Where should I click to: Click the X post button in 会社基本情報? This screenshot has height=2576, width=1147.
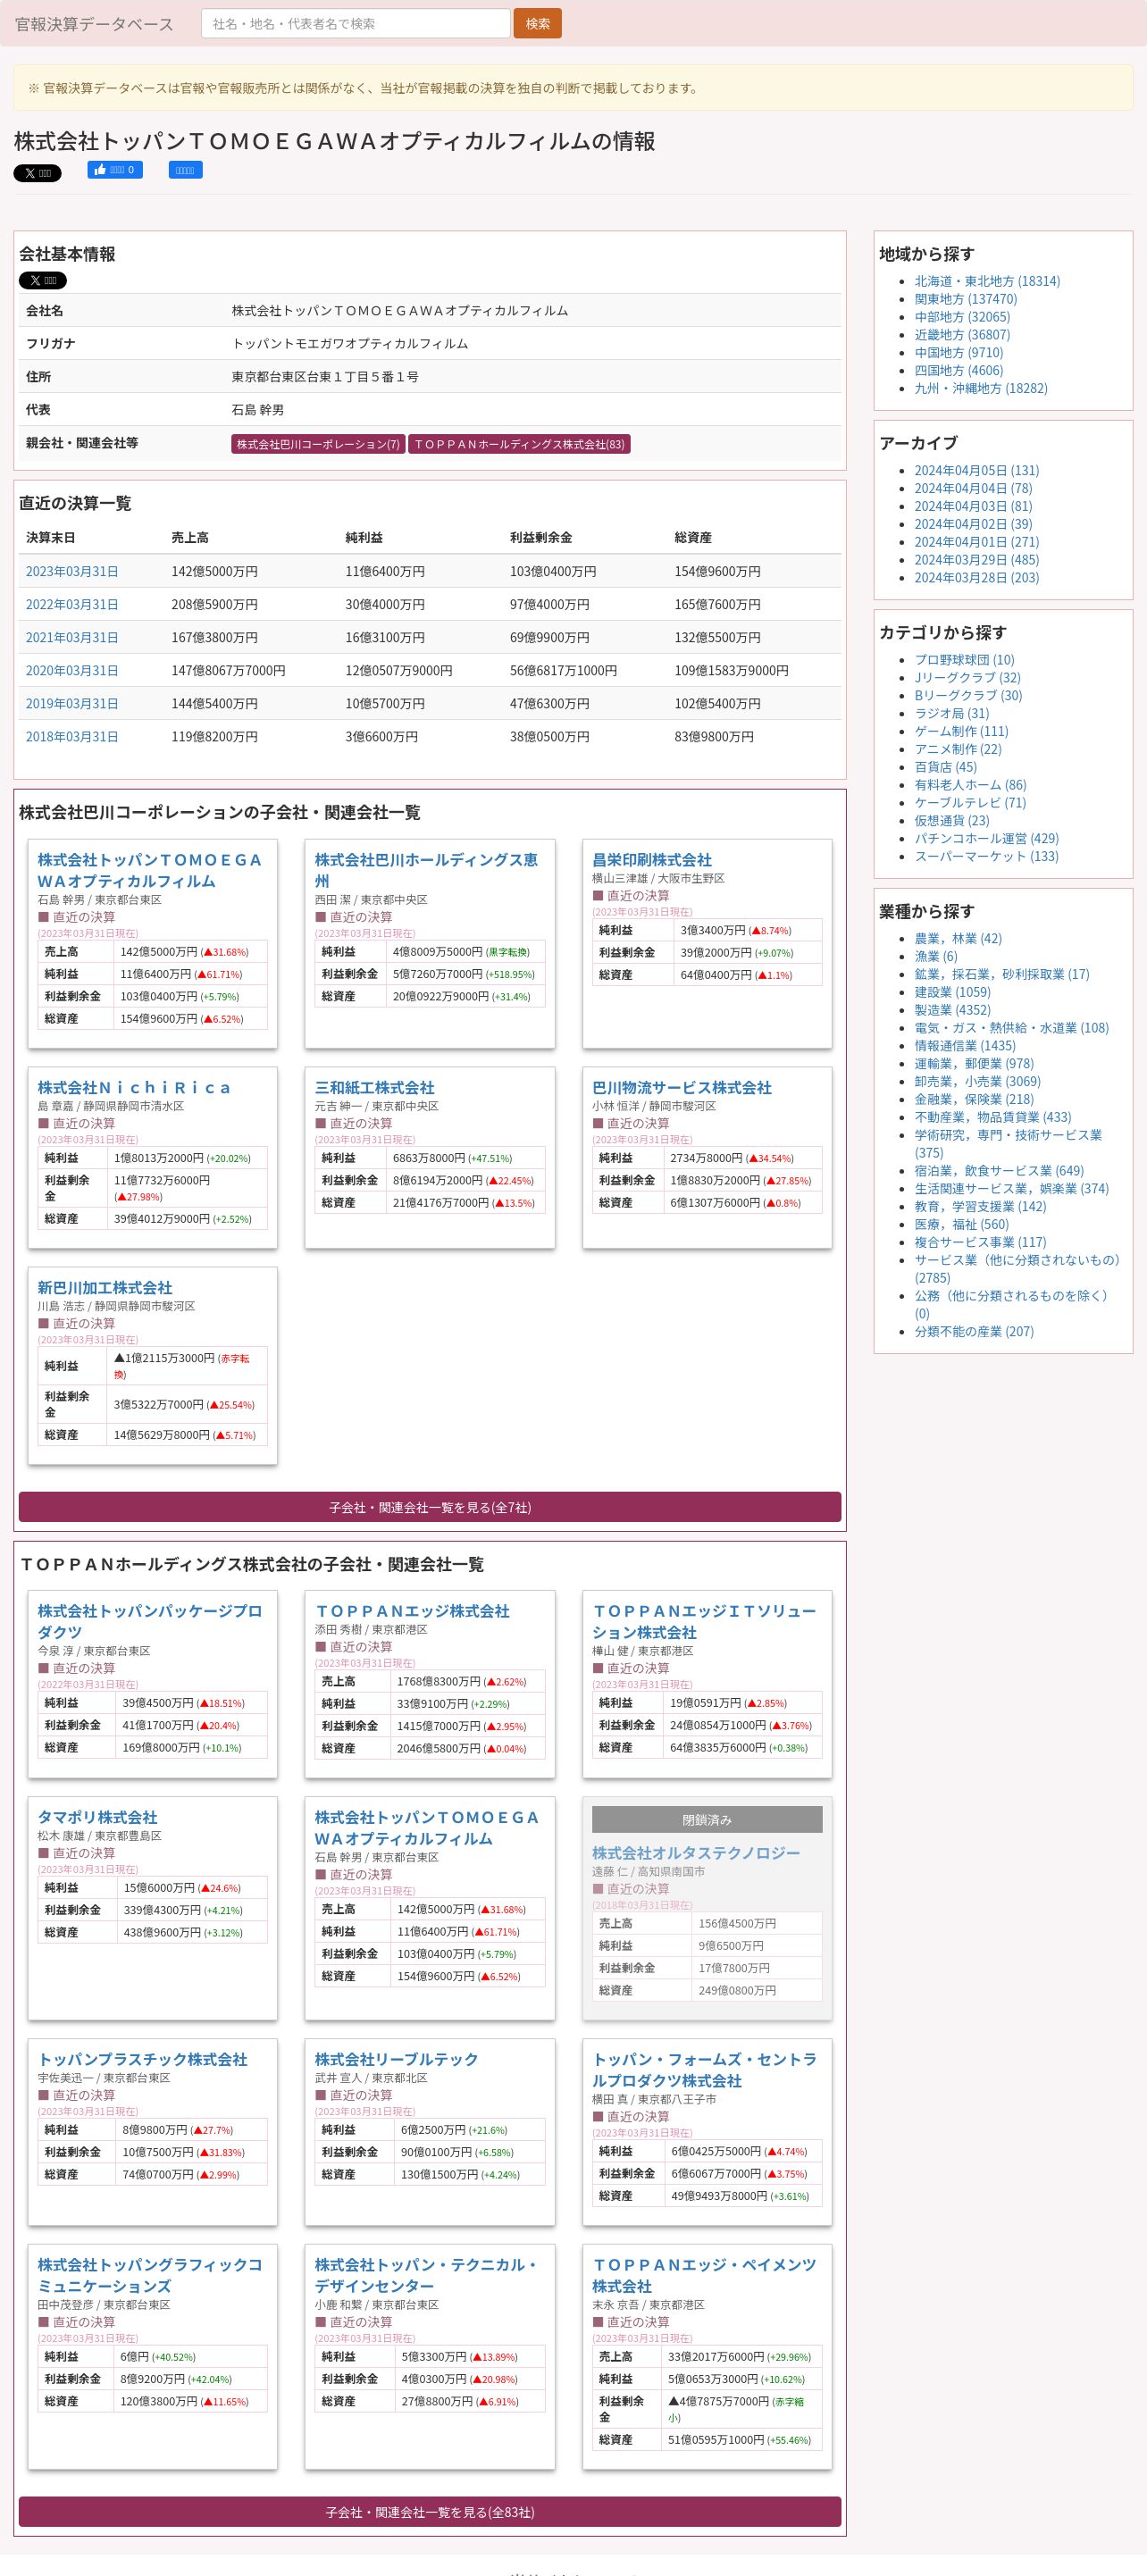43,280
